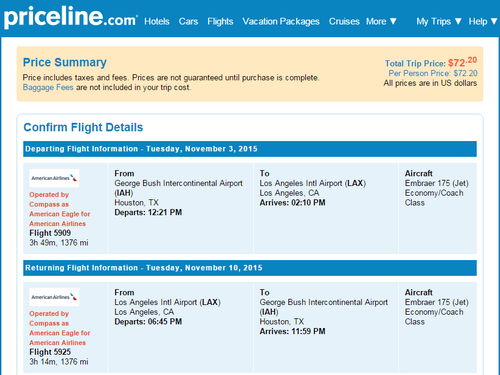Open Vacation Packages page

(x=281, y=21)
